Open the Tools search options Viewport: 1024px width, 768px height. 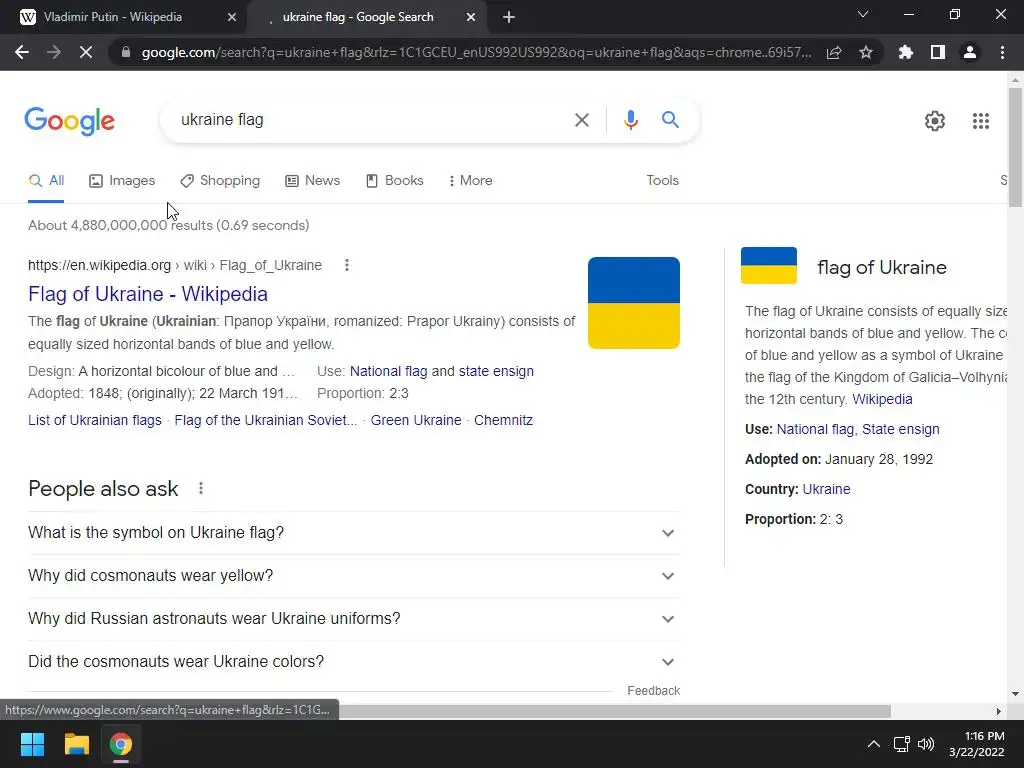[x=662, y=181]
